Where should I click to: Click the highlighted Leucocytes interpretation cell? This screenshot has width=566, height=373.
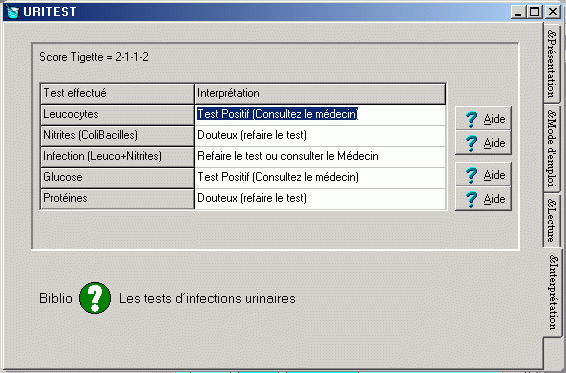(x=320, y=115)
